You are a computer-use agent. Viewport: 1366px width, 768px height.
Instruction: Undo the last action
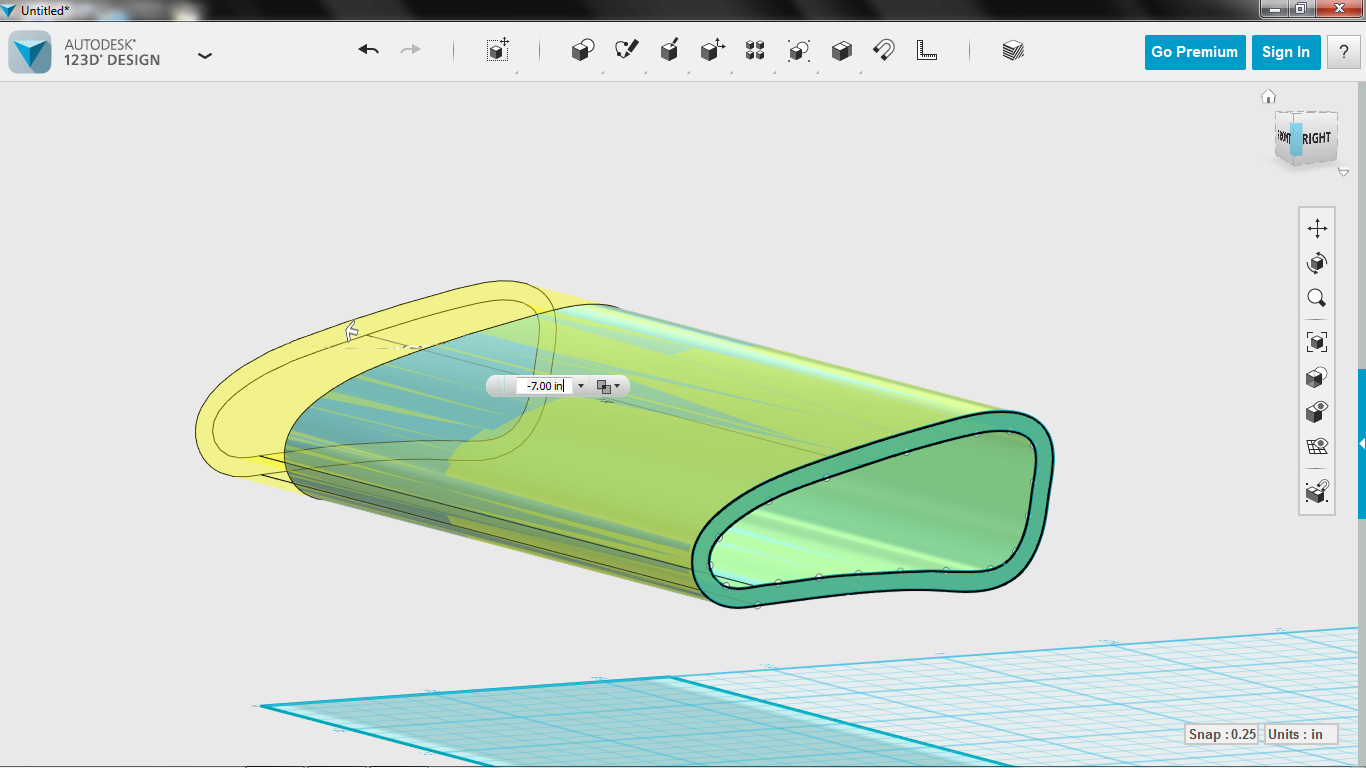(x=369, y=50)
